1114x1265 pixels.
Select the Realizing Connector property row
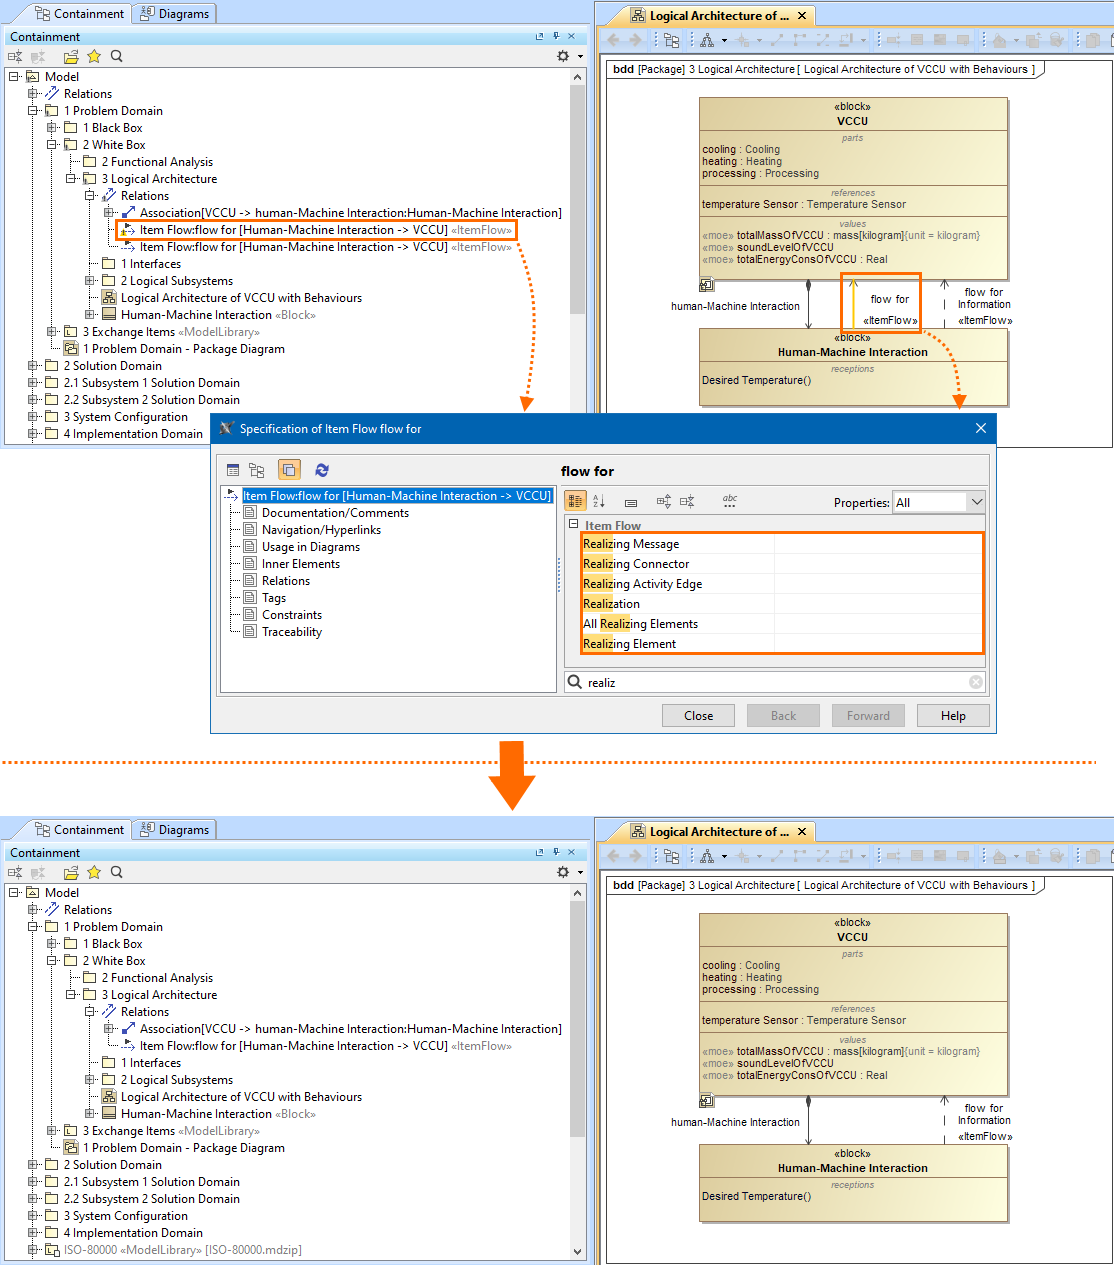(x=782, y=564)
